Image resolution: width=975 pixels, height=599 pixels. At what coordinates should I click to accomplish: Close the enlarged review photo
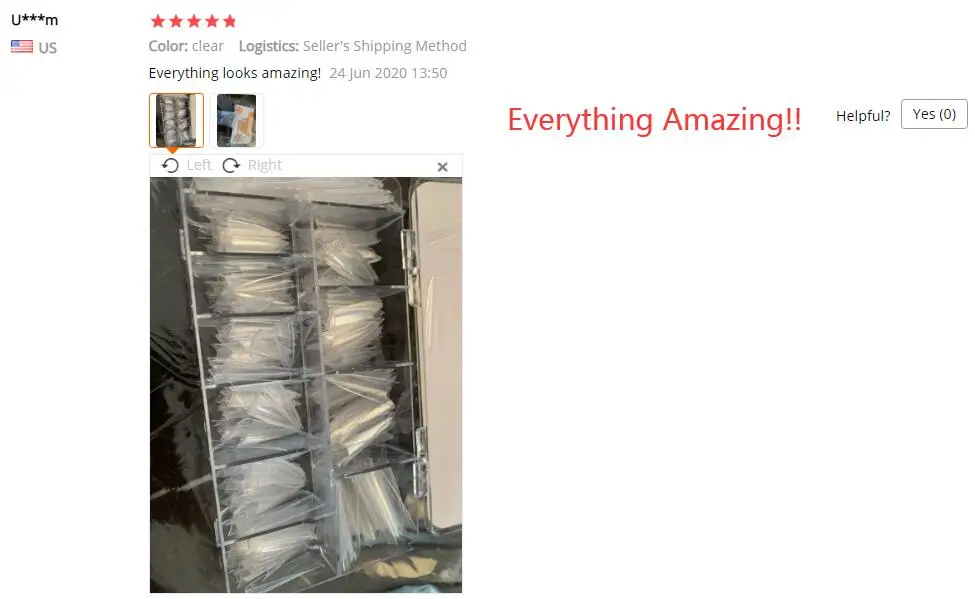pos(442,167)
